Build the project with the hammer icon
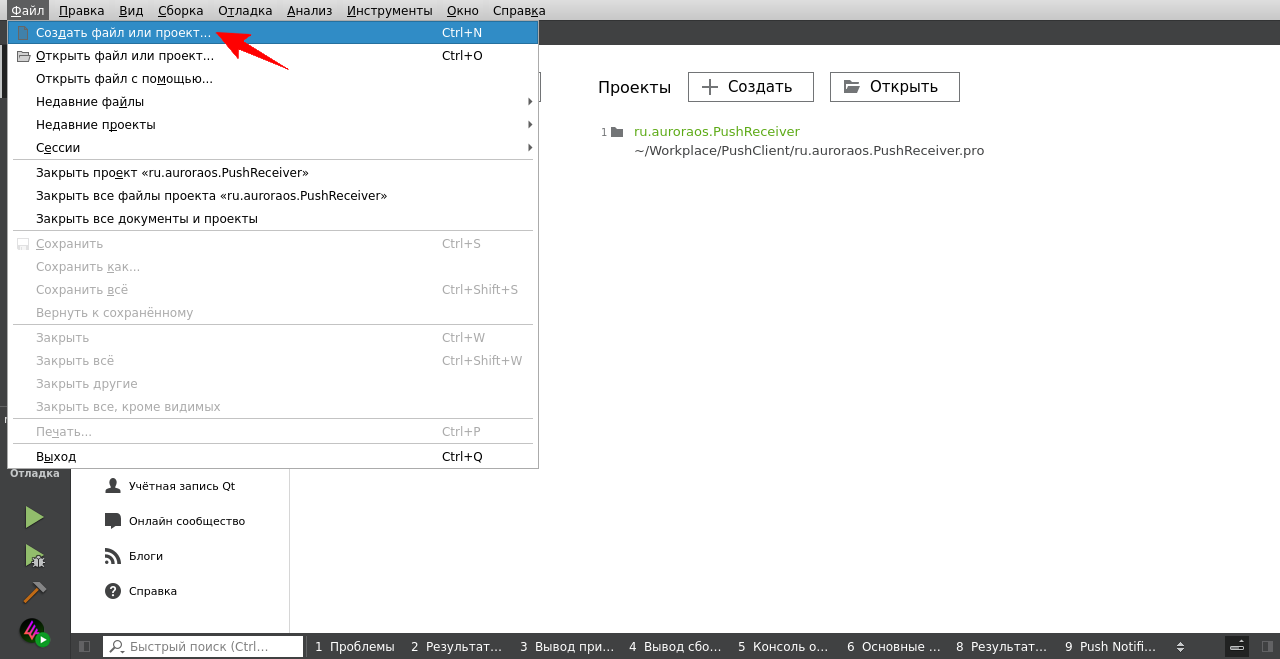This screenshot has height=659, width=1280. pos(34,592)
